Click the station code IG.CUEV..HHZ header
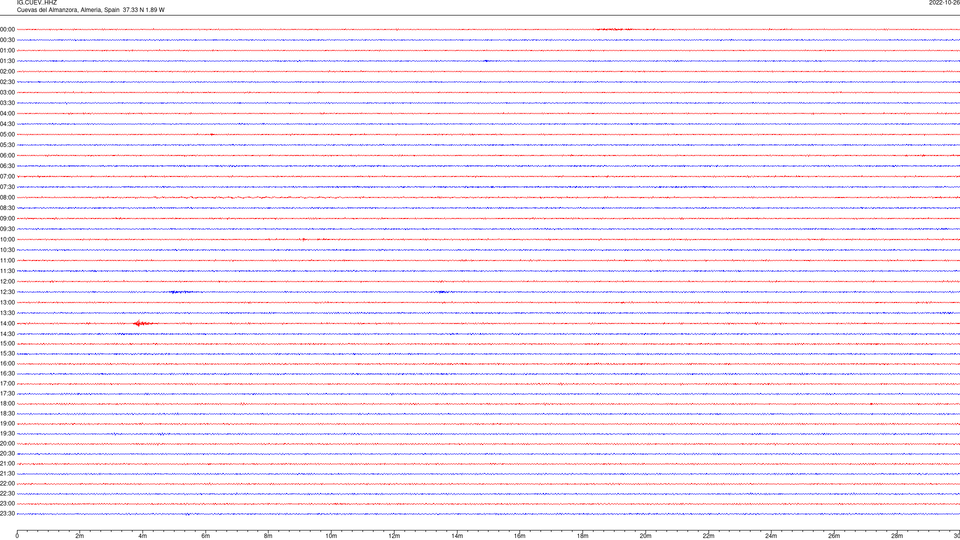Viewport: 960px width, 540px height. [37, 2]
